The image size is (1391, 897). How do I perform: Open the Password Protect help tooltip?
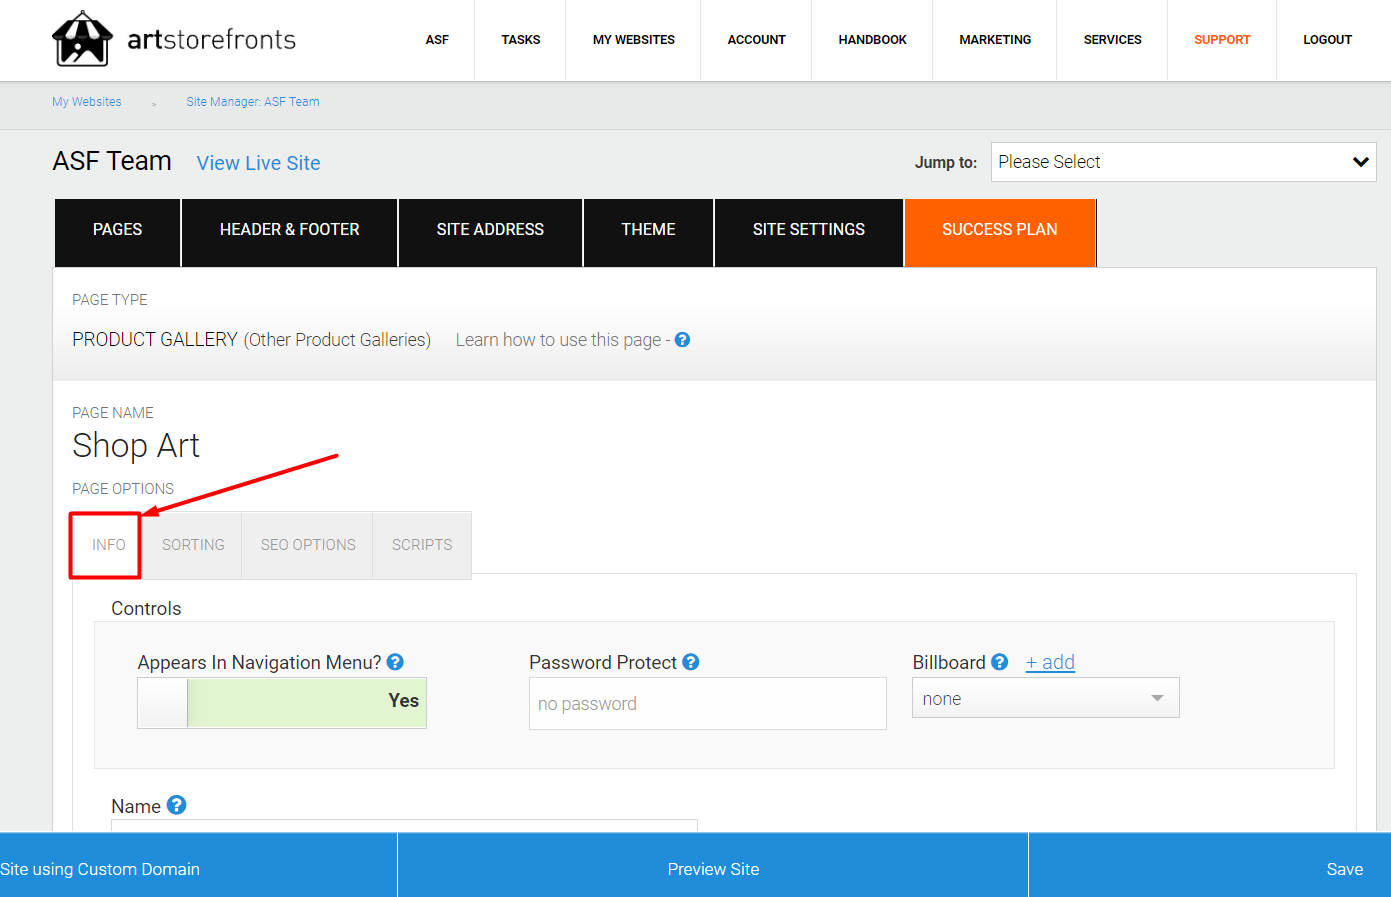(x=691, y=661)
